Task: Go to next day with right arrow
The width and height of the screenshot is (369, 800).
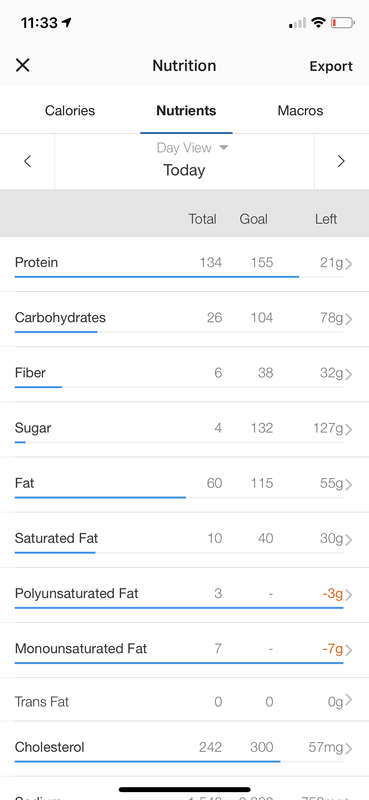Action: (x=341, y=161)
